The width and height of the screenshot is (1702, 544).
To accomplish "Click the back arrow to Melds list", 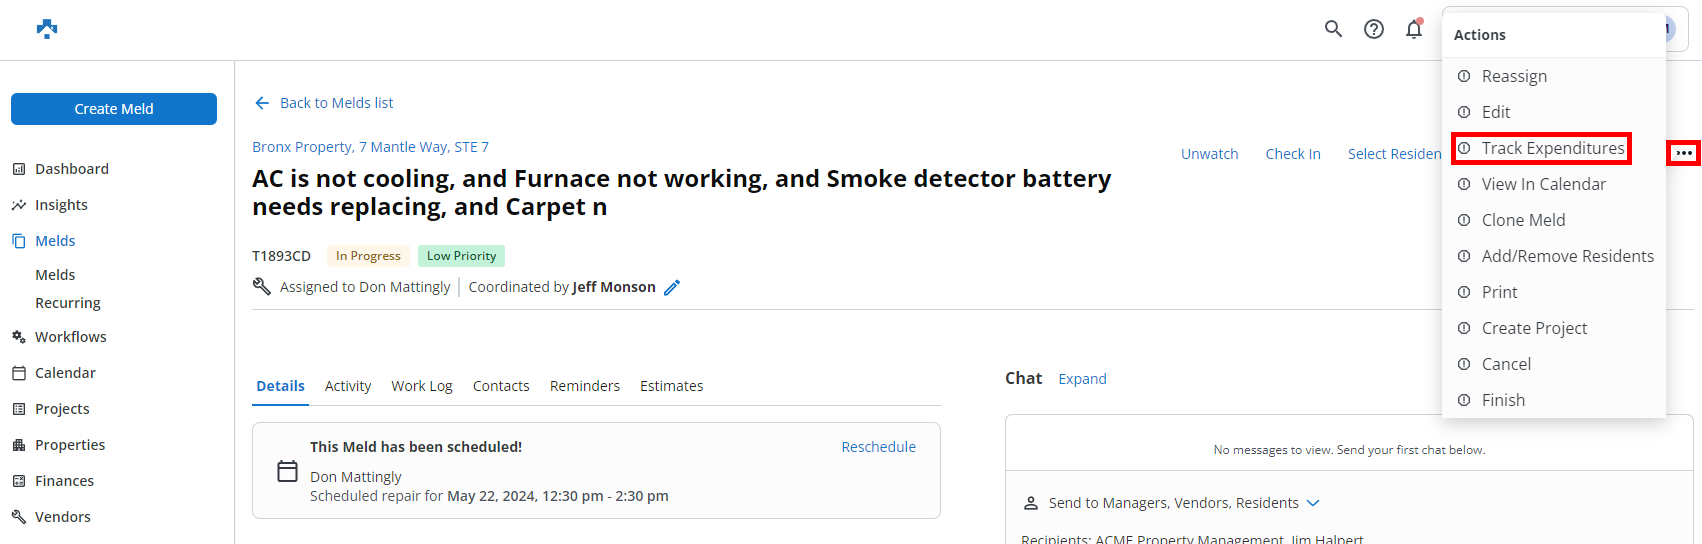I will (x=262, y=103).
